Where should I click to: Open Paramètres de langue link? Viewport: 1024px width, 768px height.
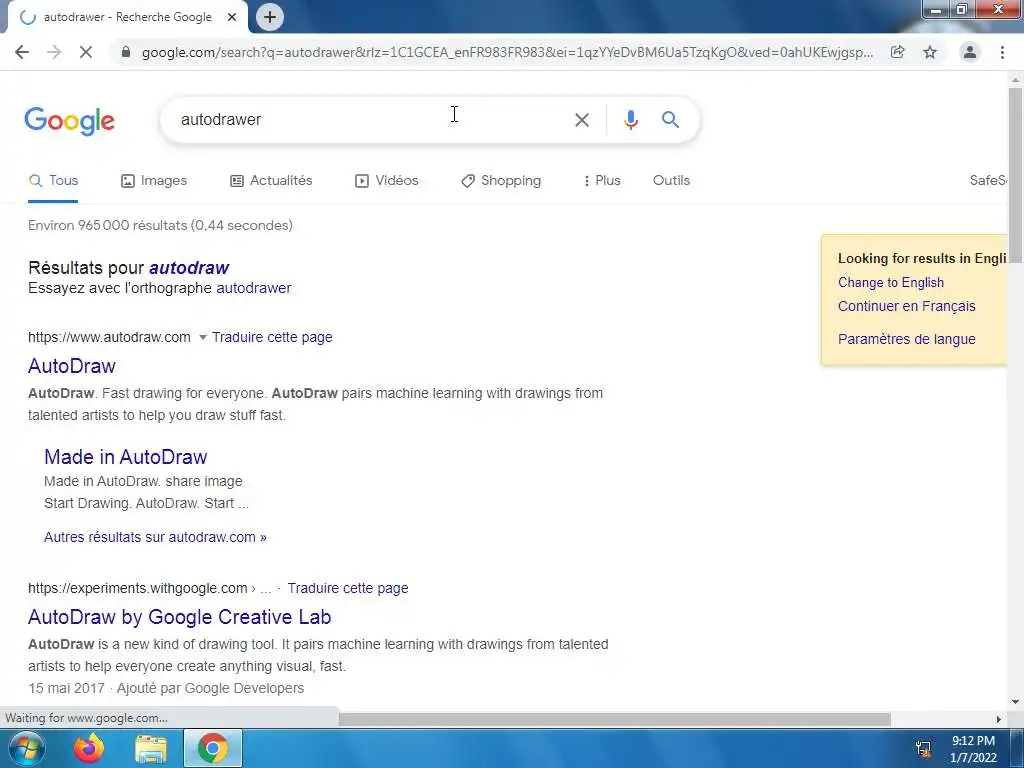click(906, 340)
